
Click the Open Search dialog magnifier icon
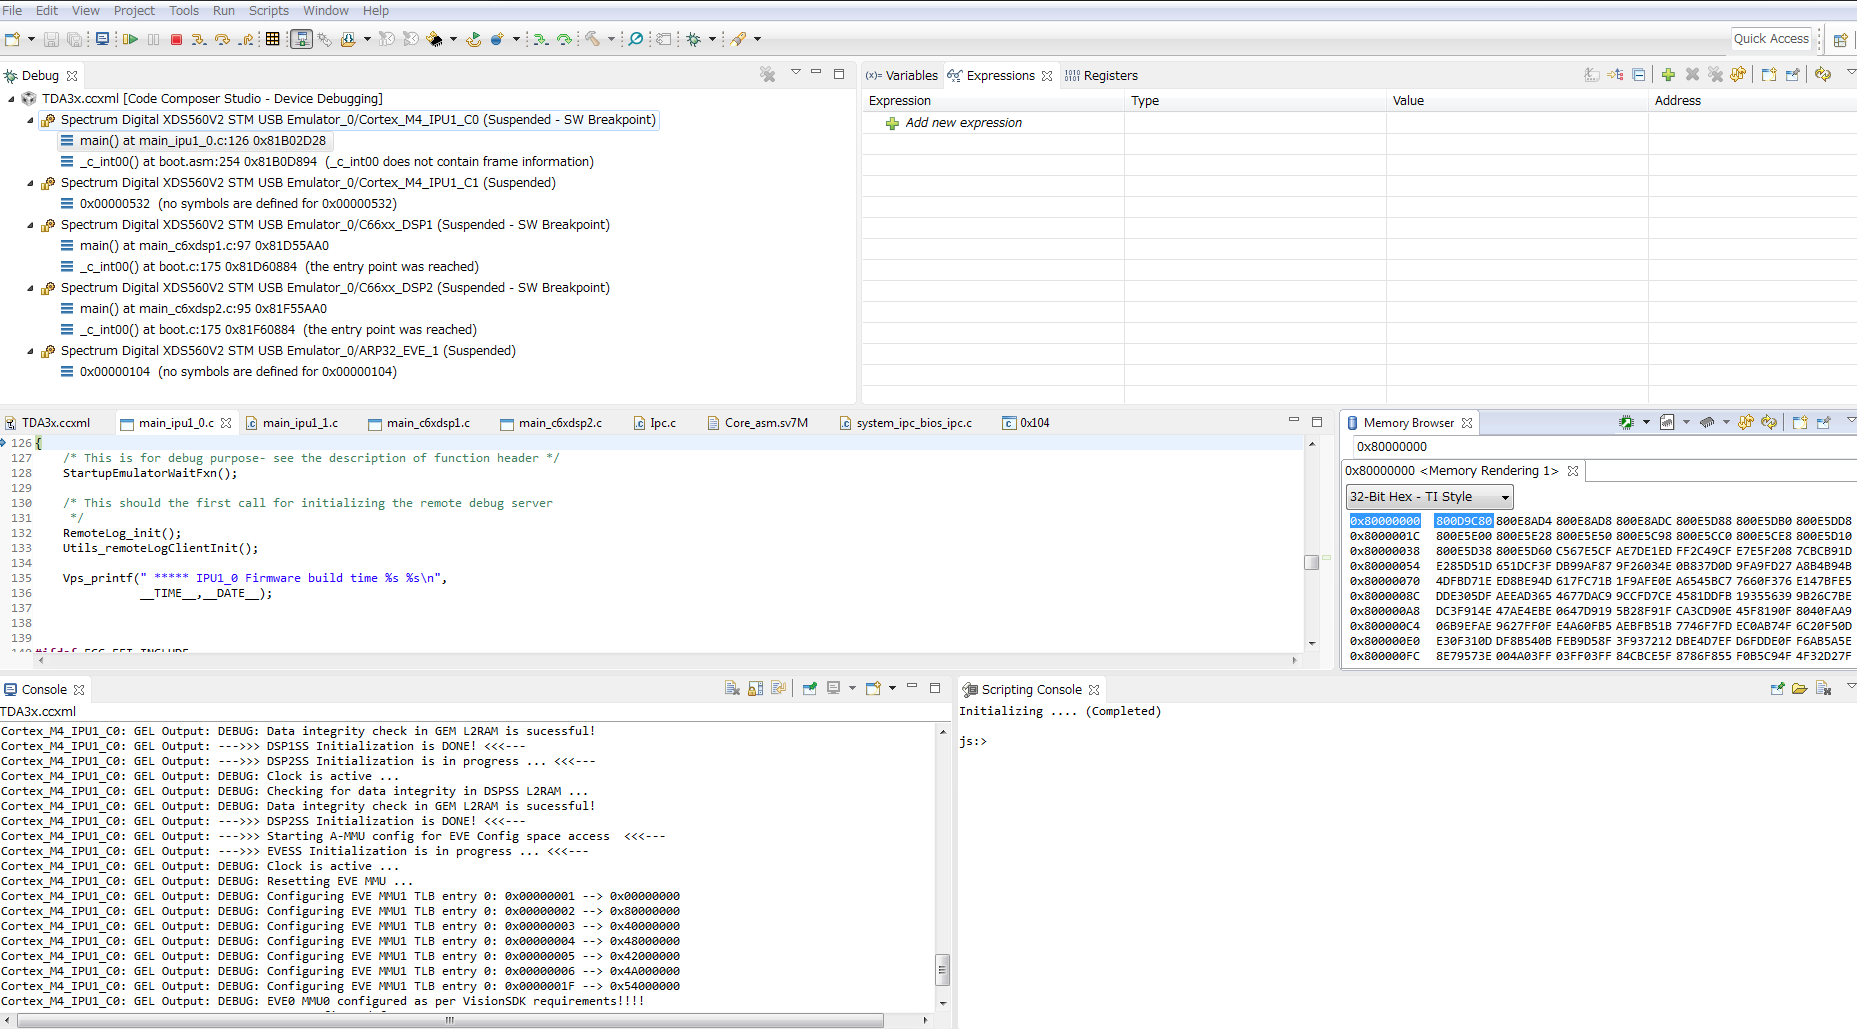point(635,39)
